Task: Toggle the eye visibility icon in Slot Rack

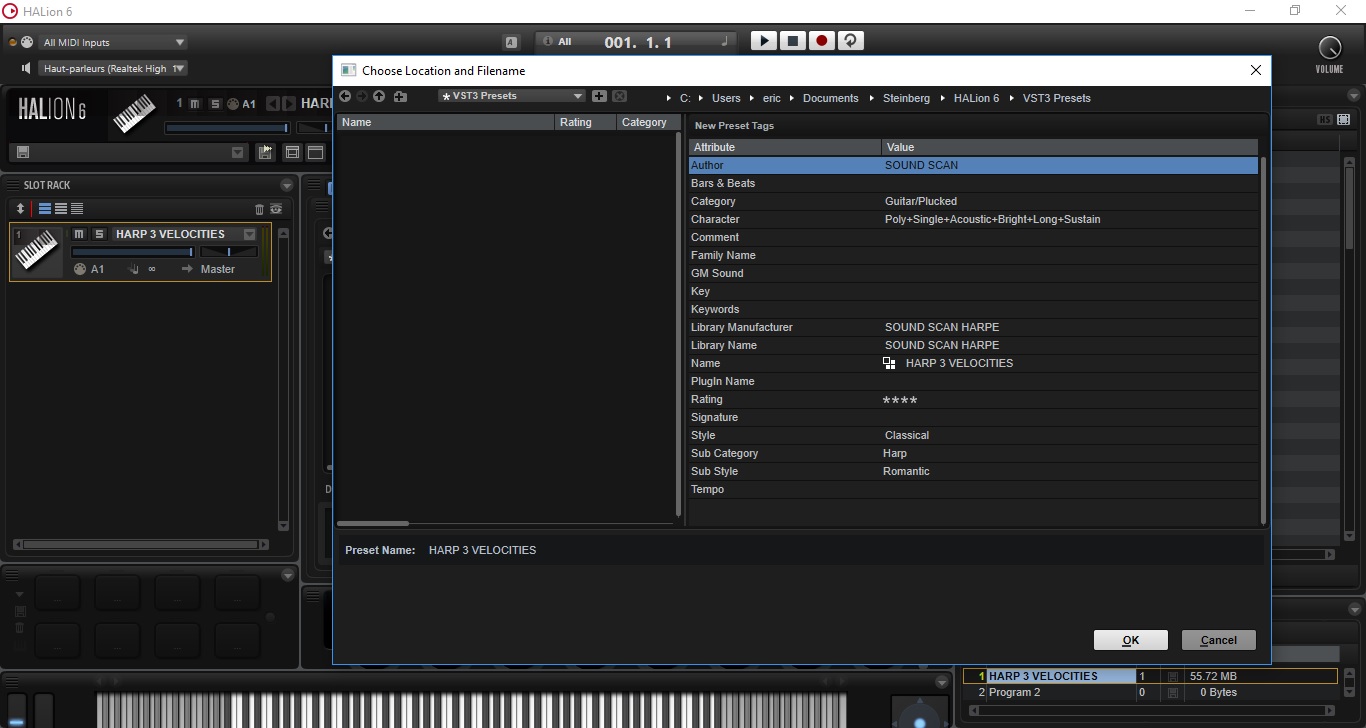Action: coord(277,209)
